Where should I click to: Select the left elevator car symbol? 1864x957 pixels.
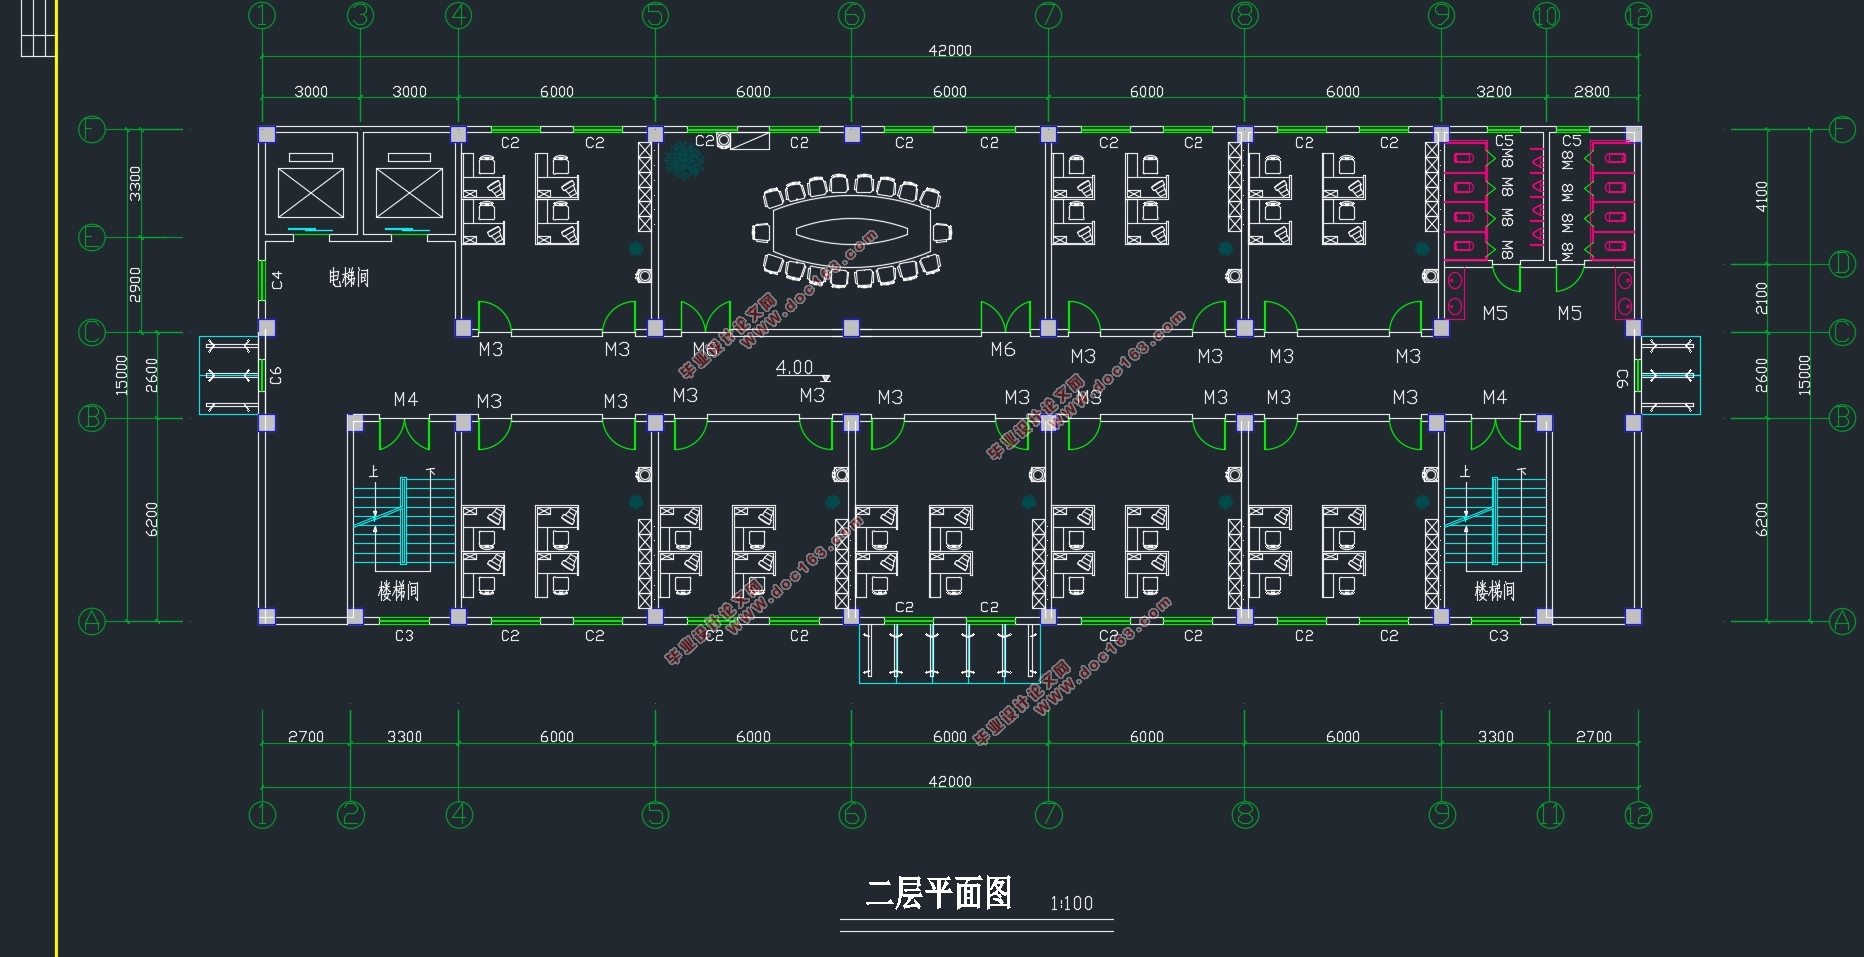[311, 192]
